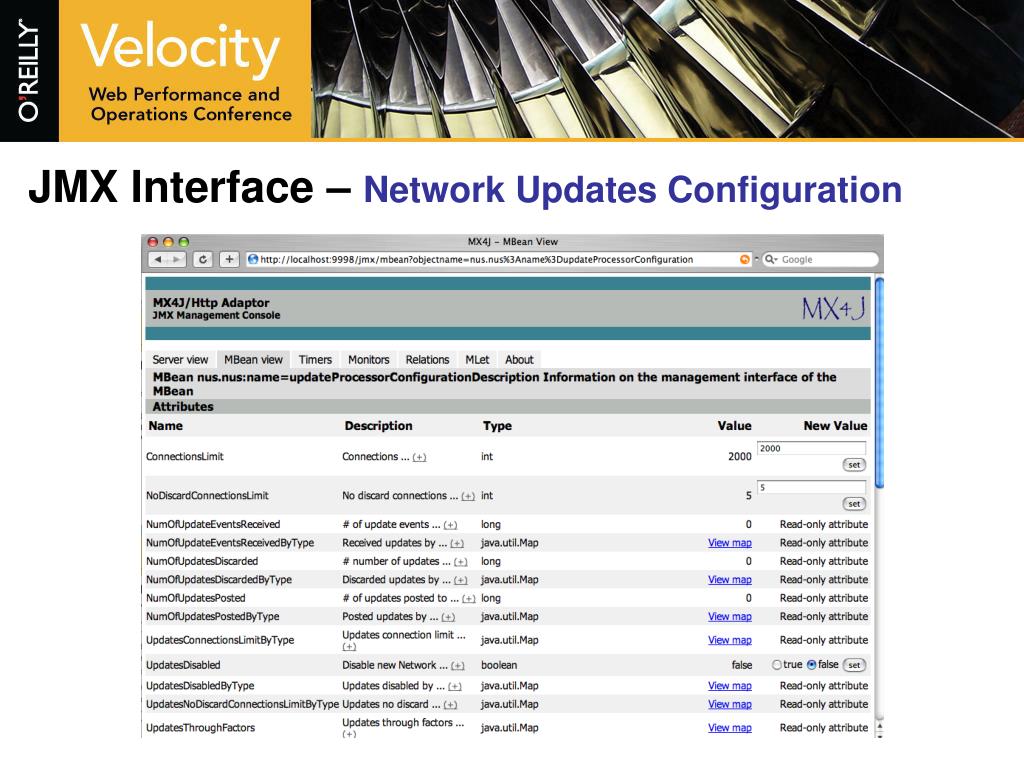
Task: Click the globe site icon in address bar
Action: point(253,260)
